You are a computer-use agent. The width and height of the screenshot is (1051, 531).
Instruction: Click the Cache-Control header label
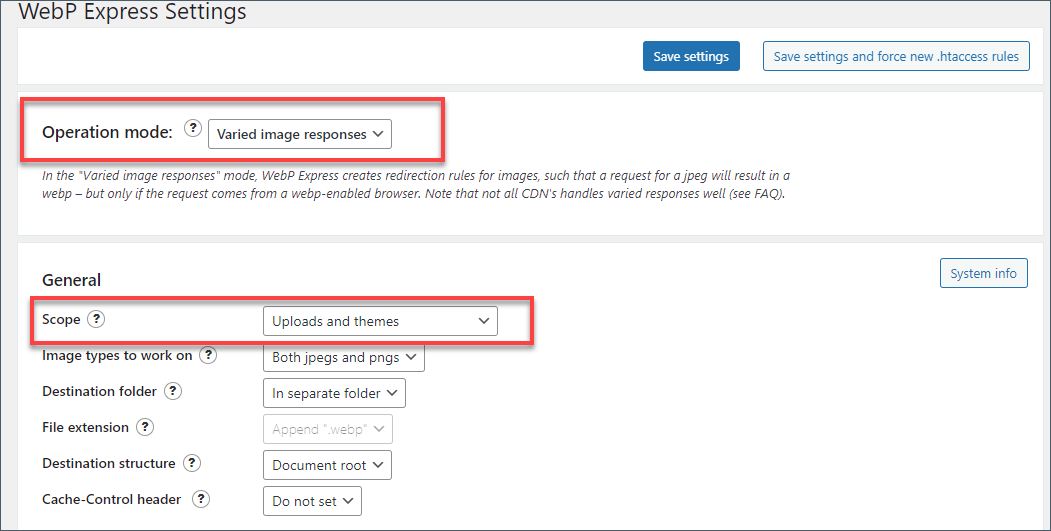coord(112,499)
